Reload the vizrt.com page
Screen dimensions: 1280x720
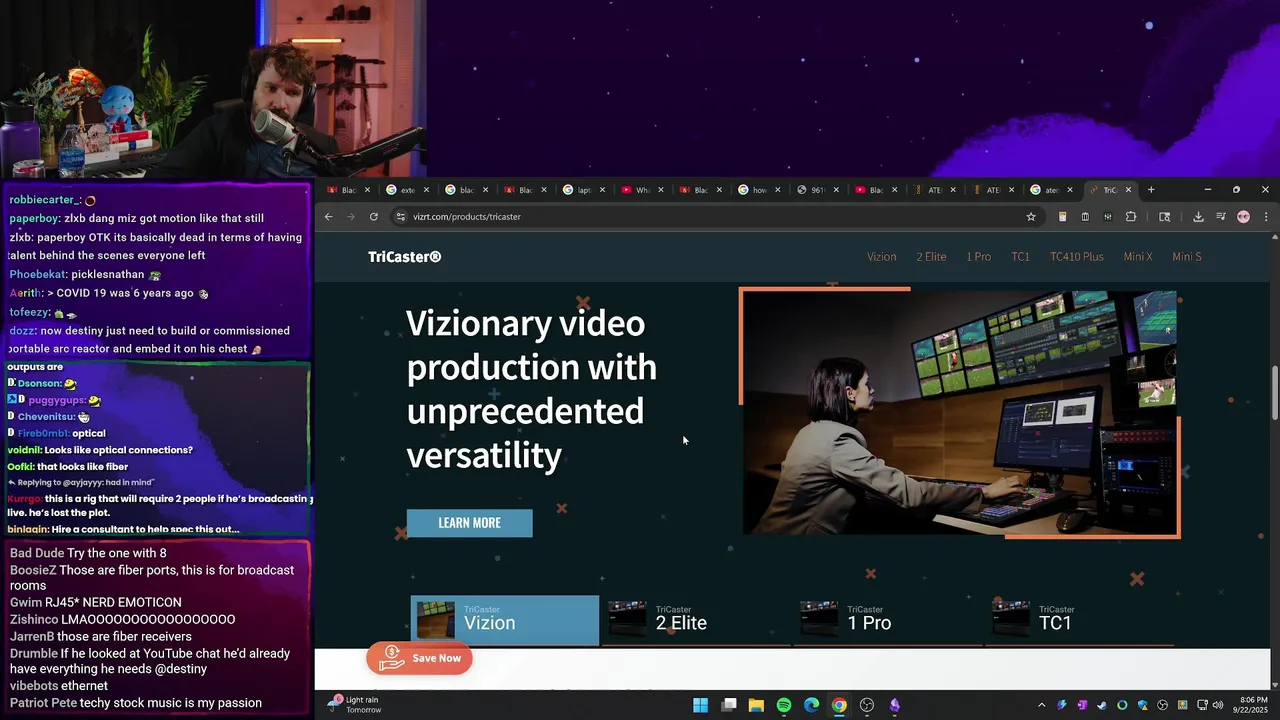click(374, 217)
